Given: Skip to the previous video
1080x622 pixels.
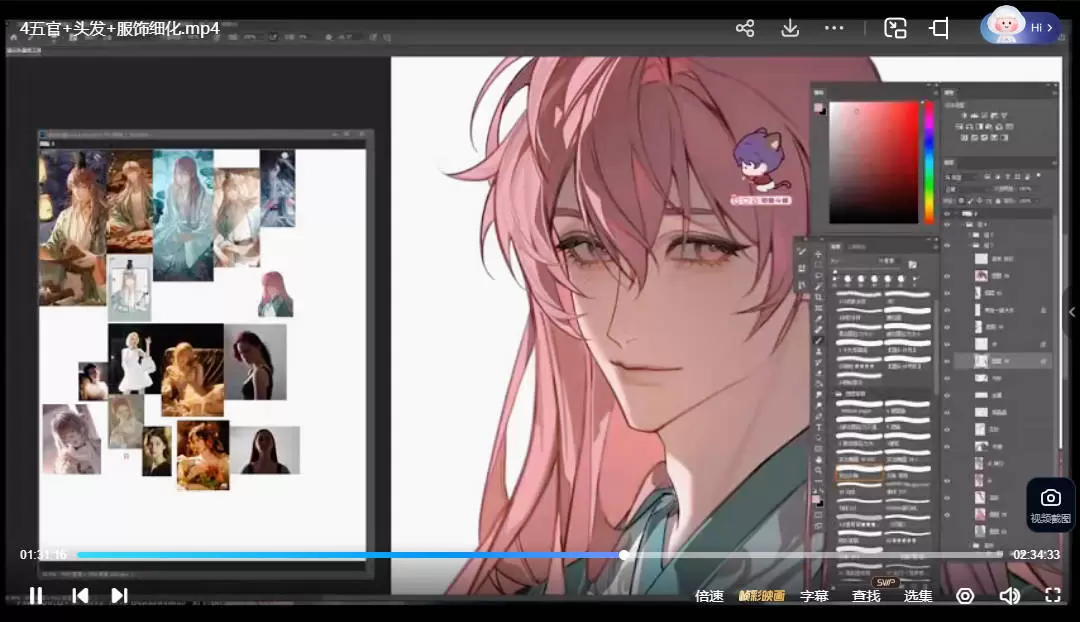Looking at the screenshot, I should [x=80, y=596].
